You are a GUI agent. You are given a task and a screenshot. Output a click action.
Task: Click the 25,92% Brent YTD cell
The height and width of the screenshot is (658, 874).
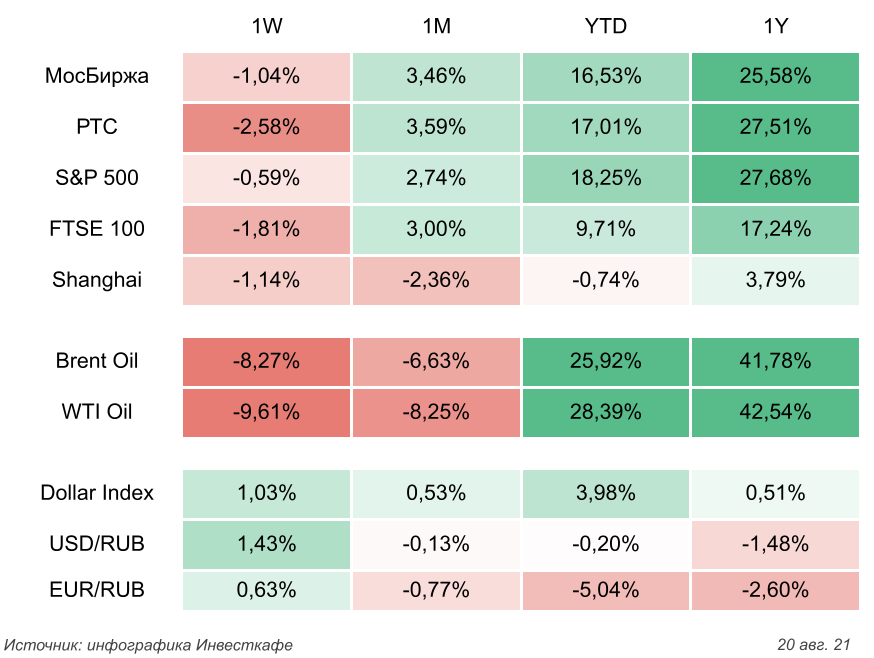605,361
